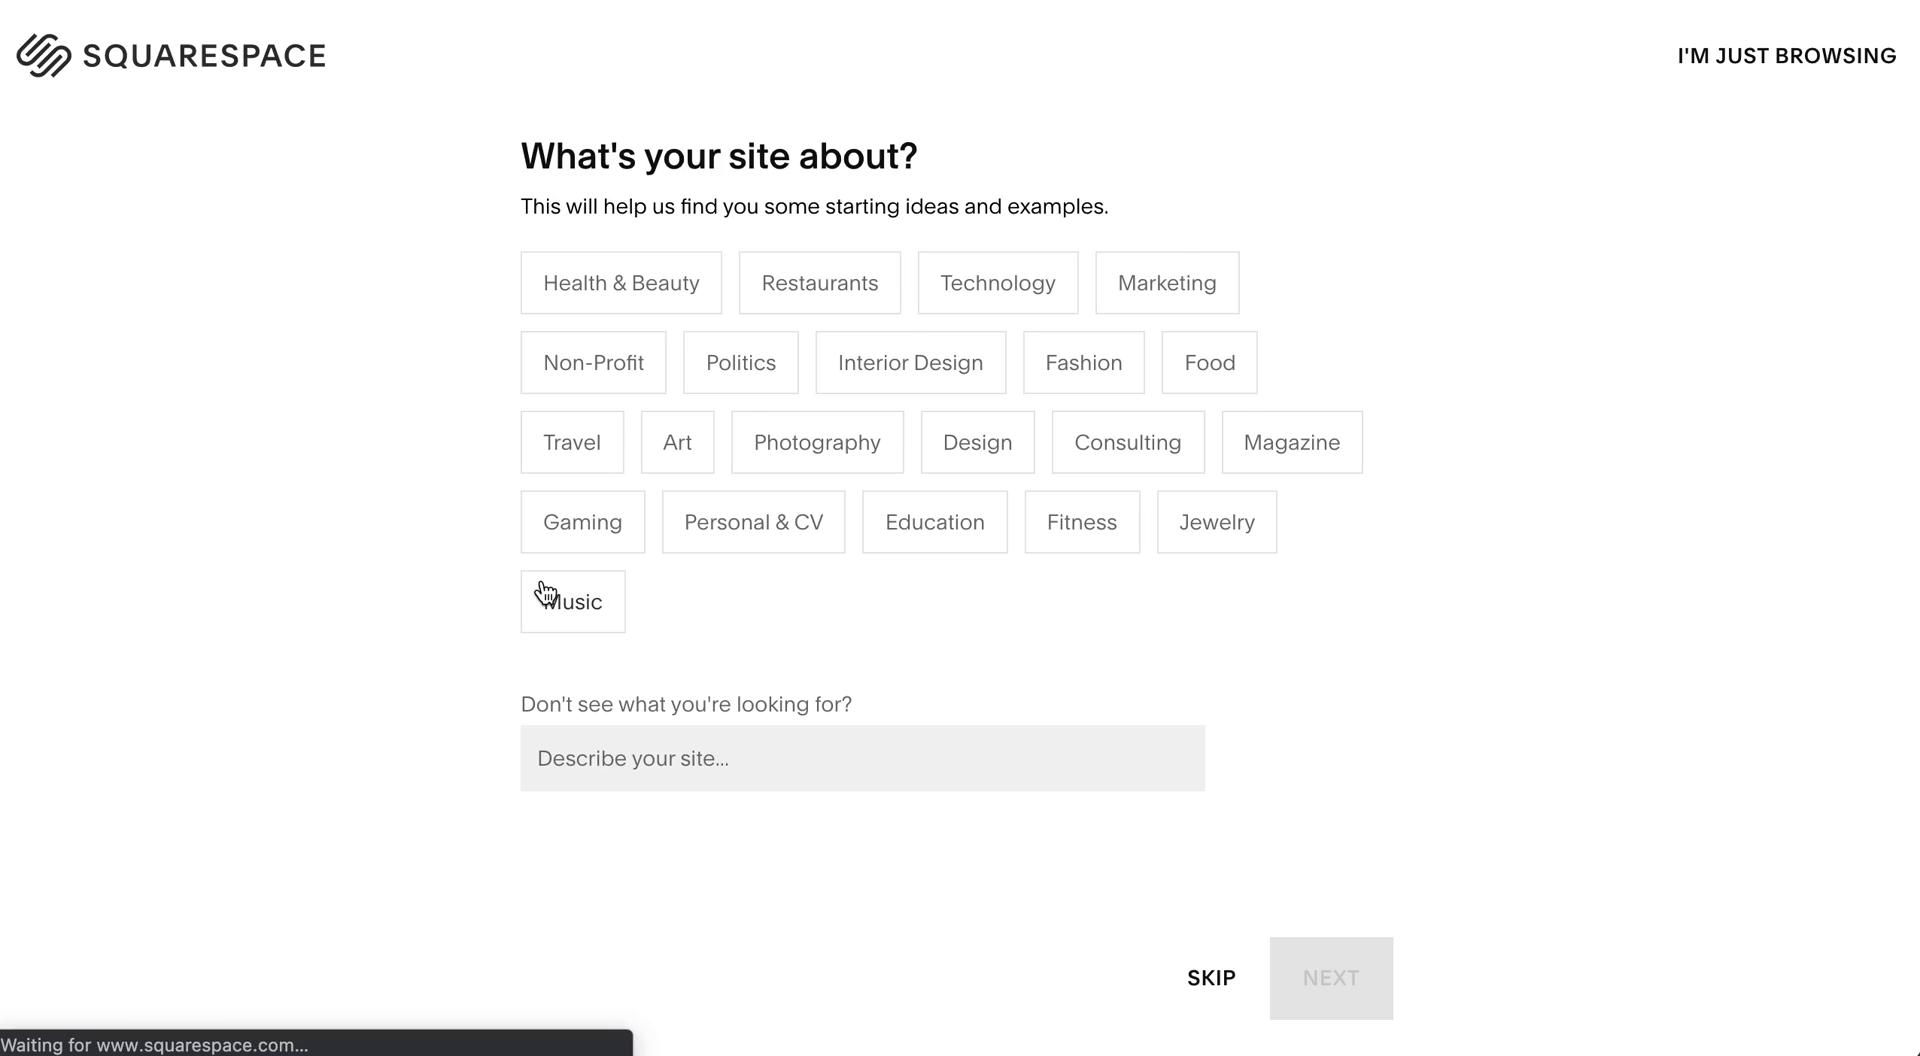Choose the Music category
This screenshot has width=1920, height=1056.
coord(573,602)
